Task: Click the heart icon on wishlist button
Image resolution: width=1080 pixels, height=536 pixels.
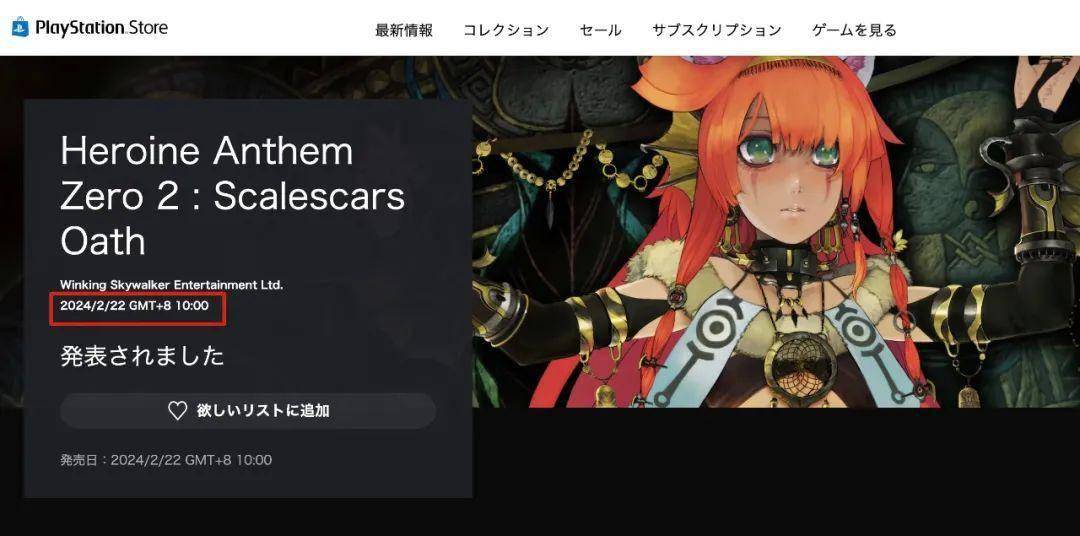Action: tap(178, 411)
